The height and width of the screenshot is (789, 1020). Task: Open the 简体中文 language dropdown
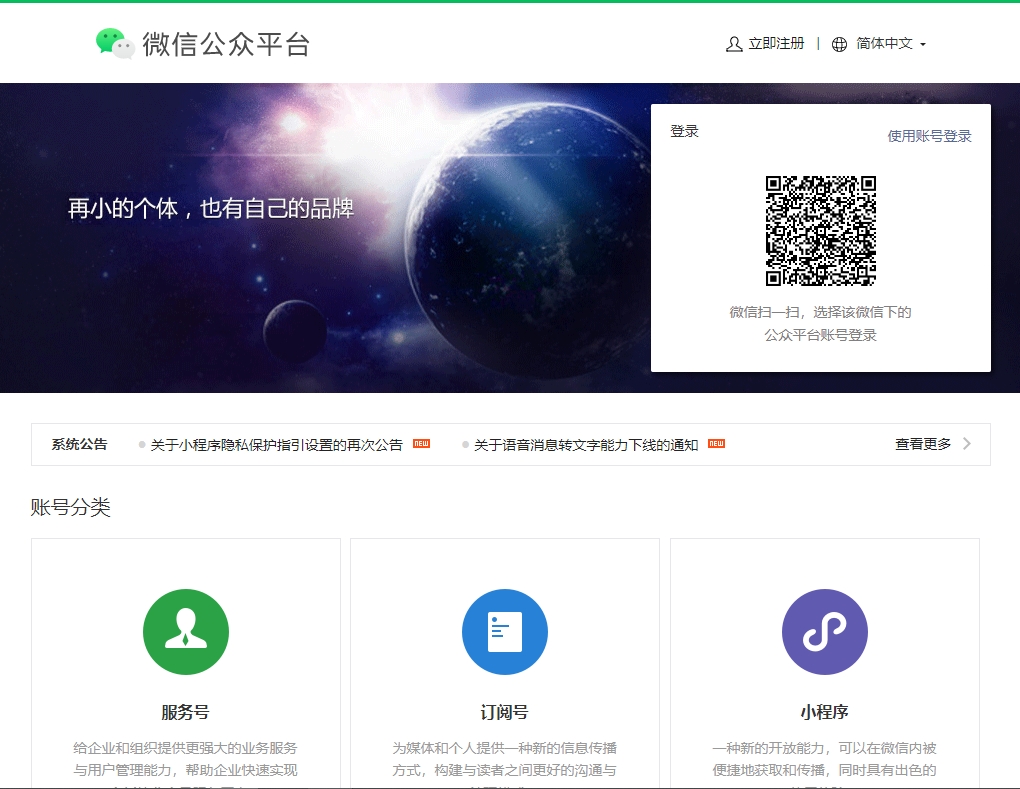click(884, 44)
